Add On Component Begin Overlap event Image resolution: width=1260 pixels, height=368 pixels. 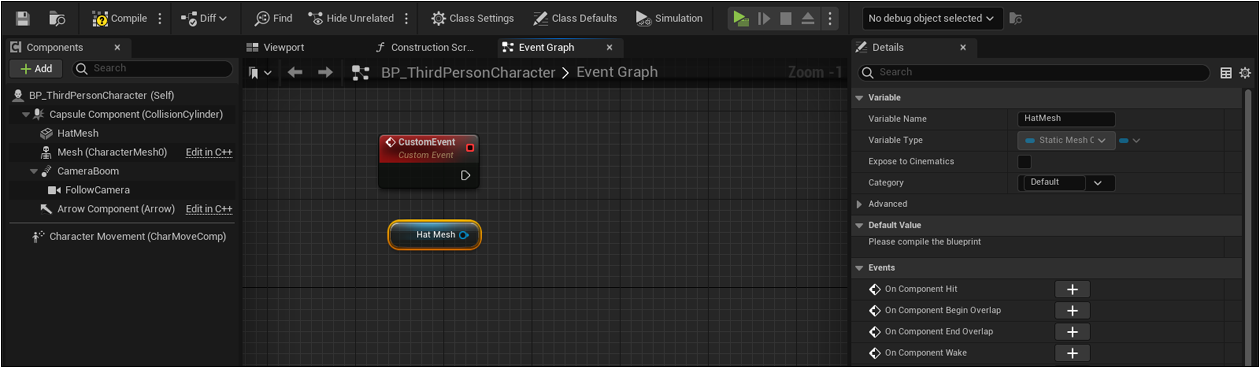point(1072,310)
